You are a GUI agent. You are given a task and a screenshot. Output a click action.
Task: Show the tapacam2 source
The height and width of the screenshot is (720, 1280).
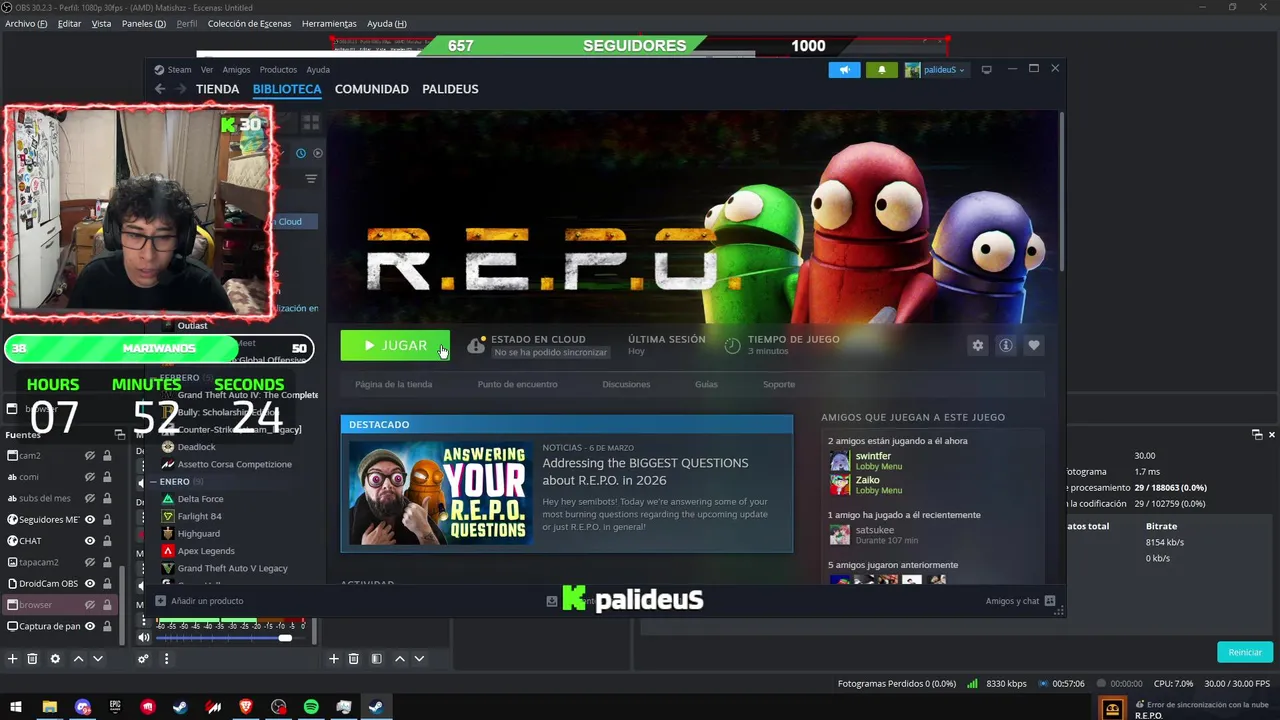coord(90,562)
